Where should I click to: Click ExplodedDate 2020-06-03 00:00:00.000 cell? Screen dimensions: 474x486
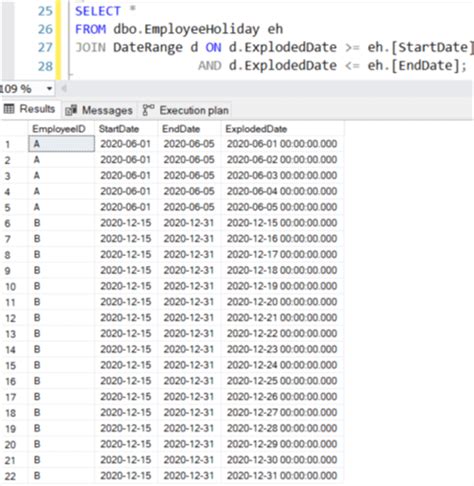point(283,175)
